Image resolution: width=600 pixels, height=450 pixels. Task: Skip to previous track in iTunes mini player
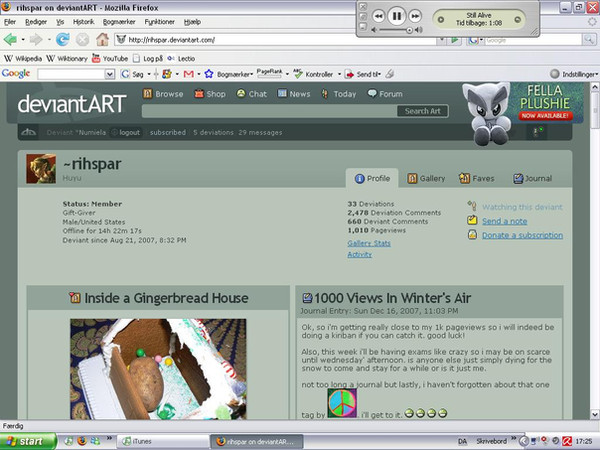point(378,16)
